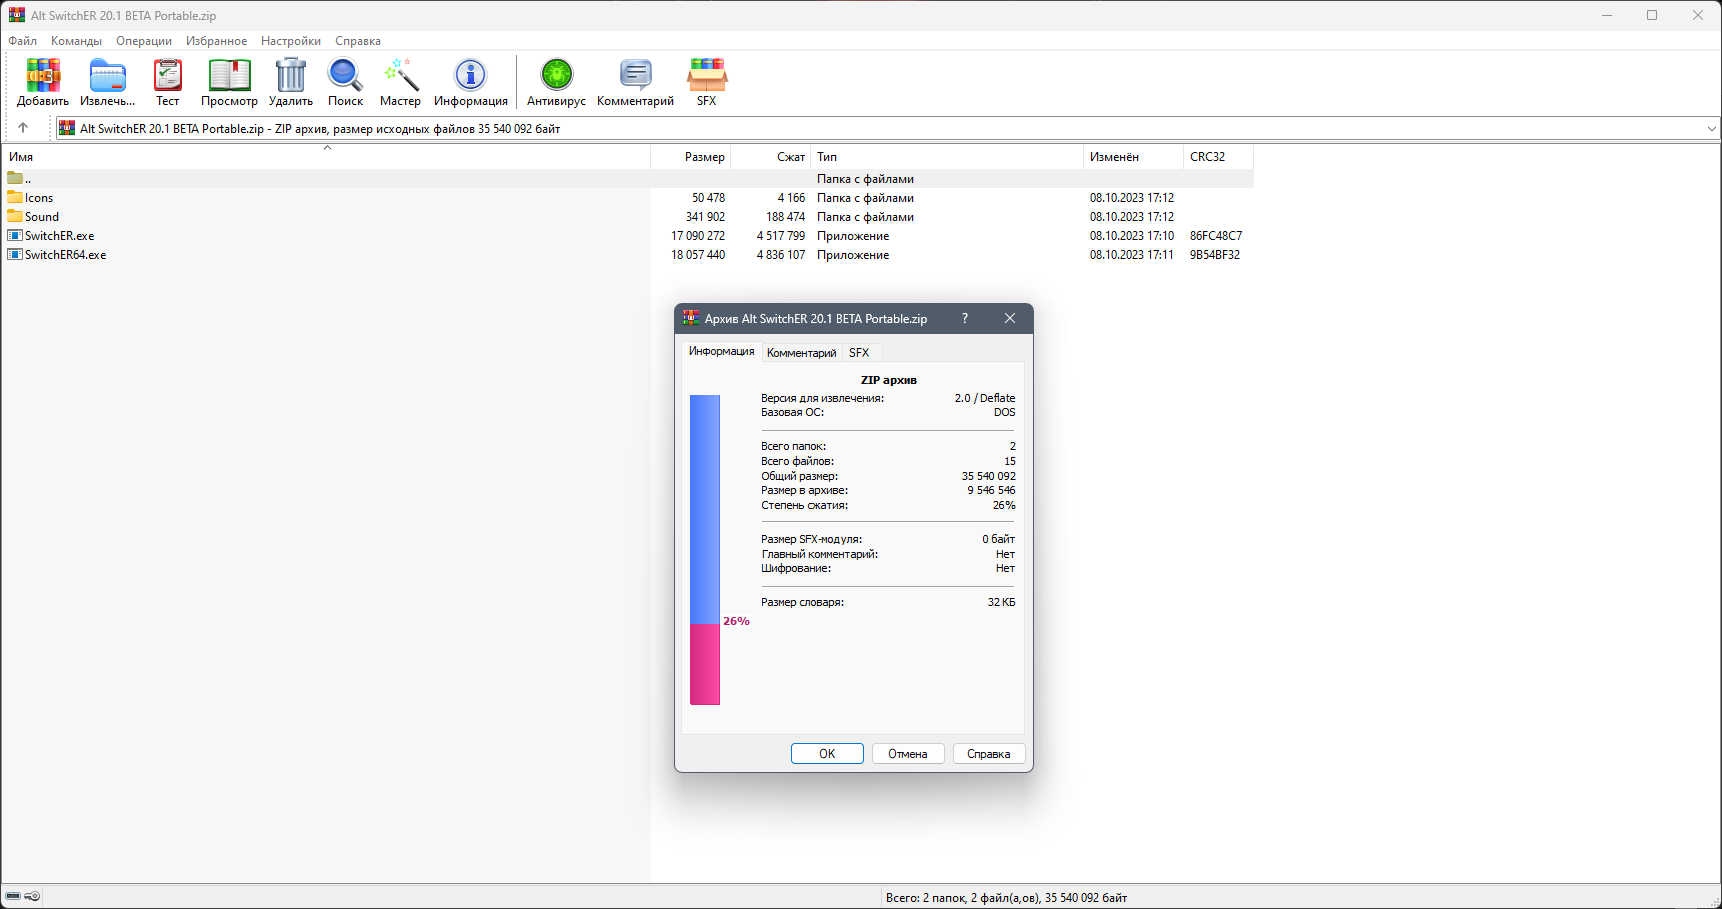Collapse the Имя column sort indicator

click(x=327, y=146)
